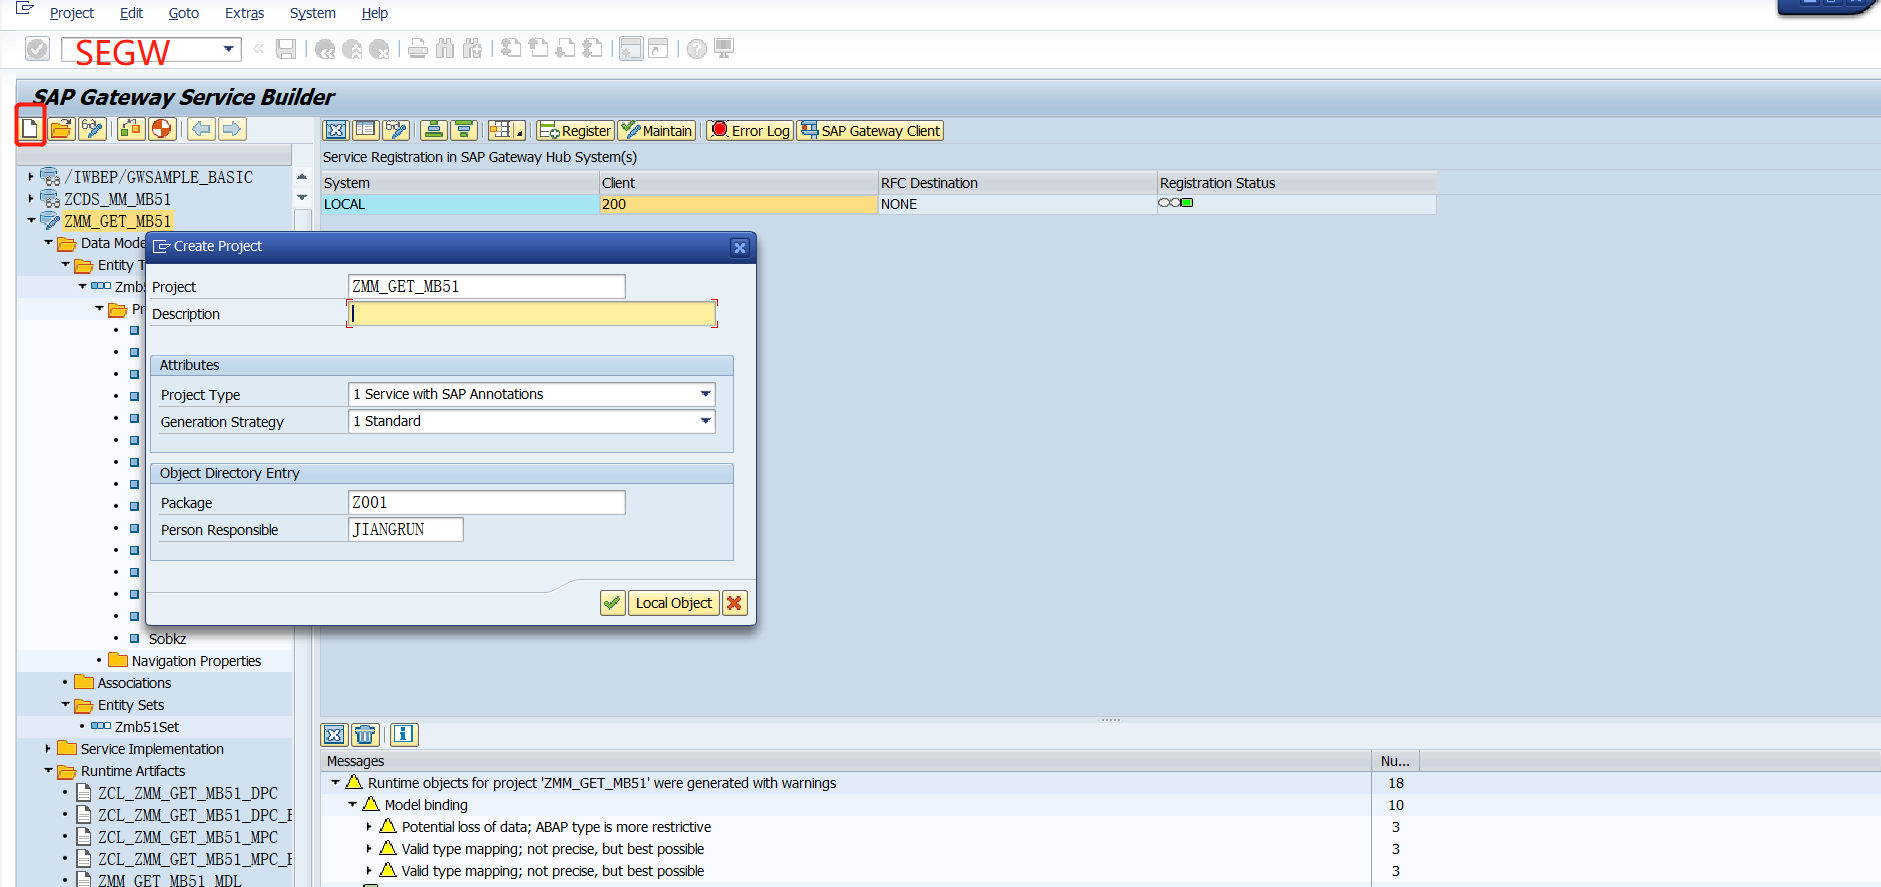Viewport: 1881px width, 887px height.
Task: Click the Enter checkmark in the system toolbar
Action: tap(37, 49)
